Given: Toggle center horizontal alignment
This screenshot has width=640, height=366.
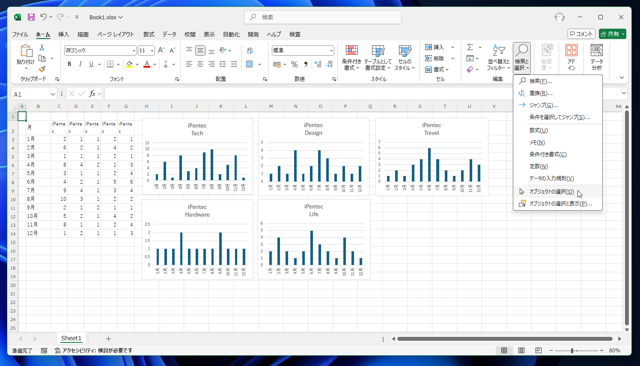Looking at the screenshot, I should pyautogui.click(x=200, y=64).
